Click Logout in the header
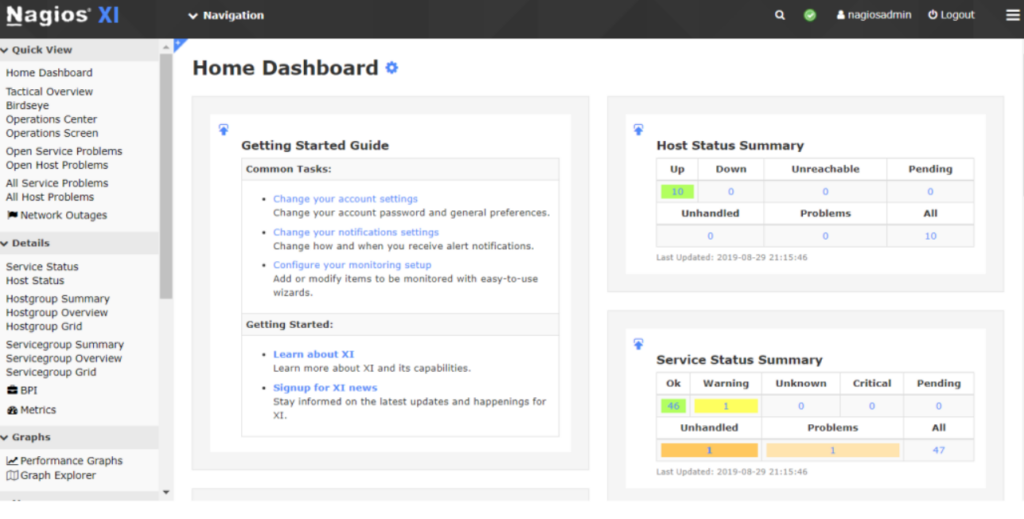This screenshot has height=519, width=1024. coord(952,15)
